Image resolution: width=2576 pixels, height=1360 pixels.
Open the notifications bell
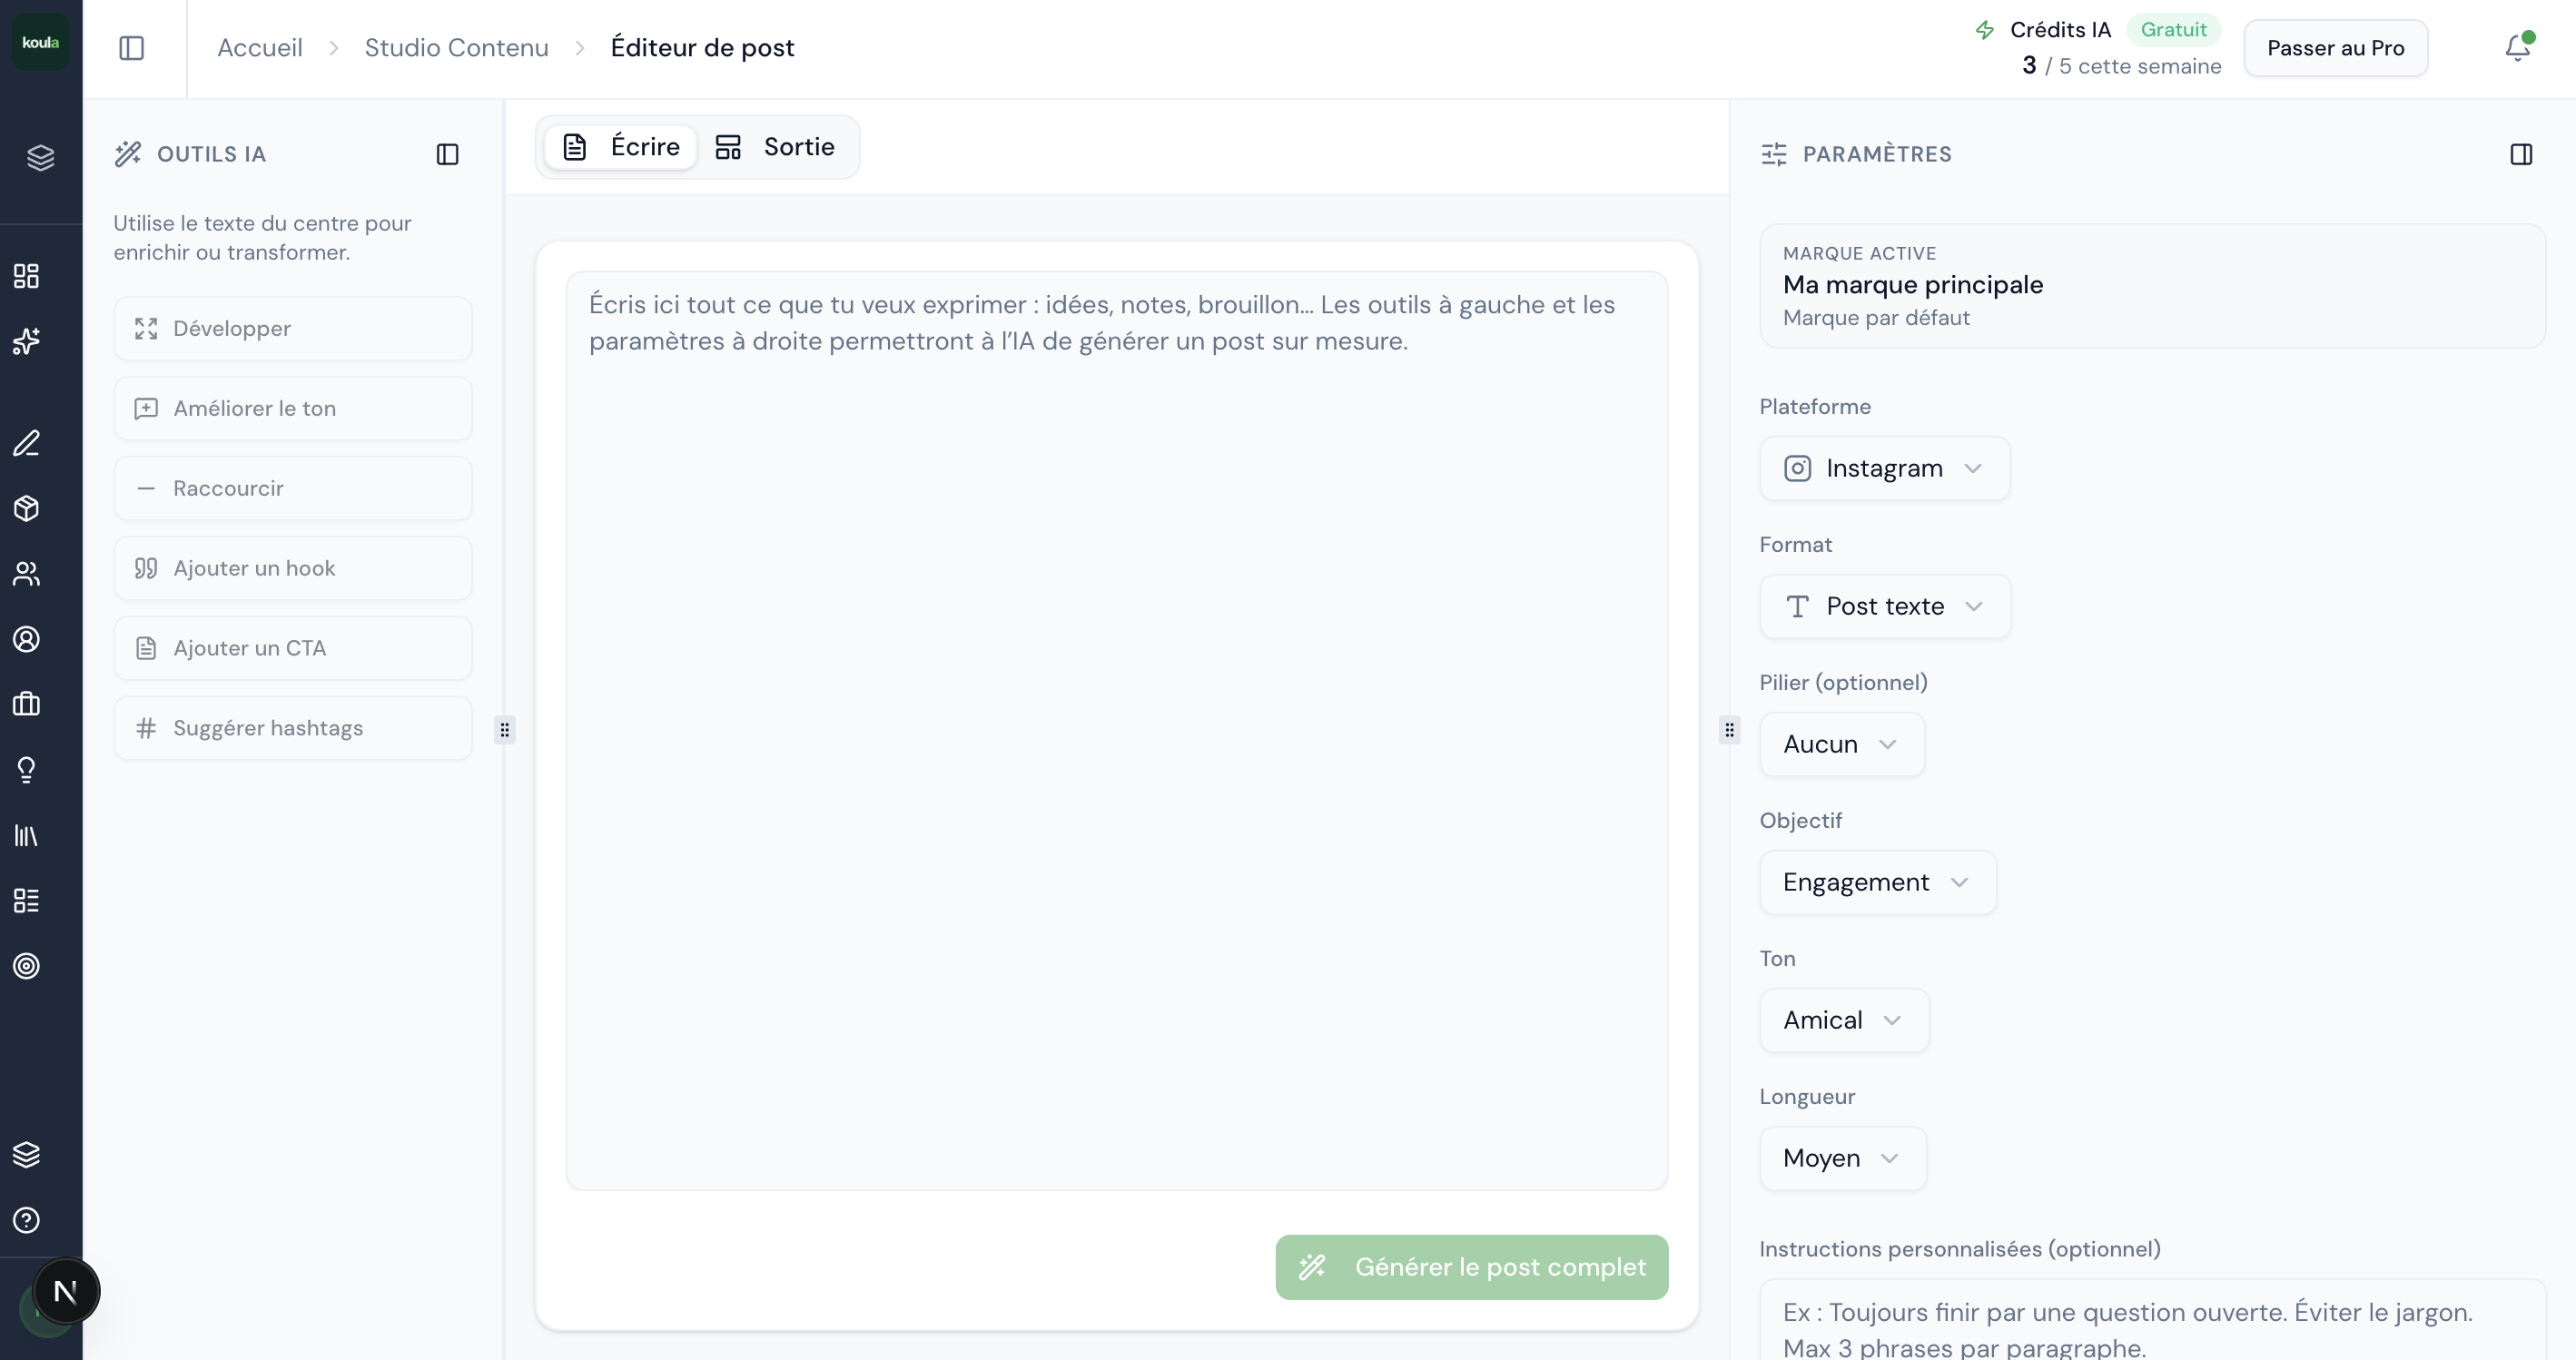point(2516,48)
